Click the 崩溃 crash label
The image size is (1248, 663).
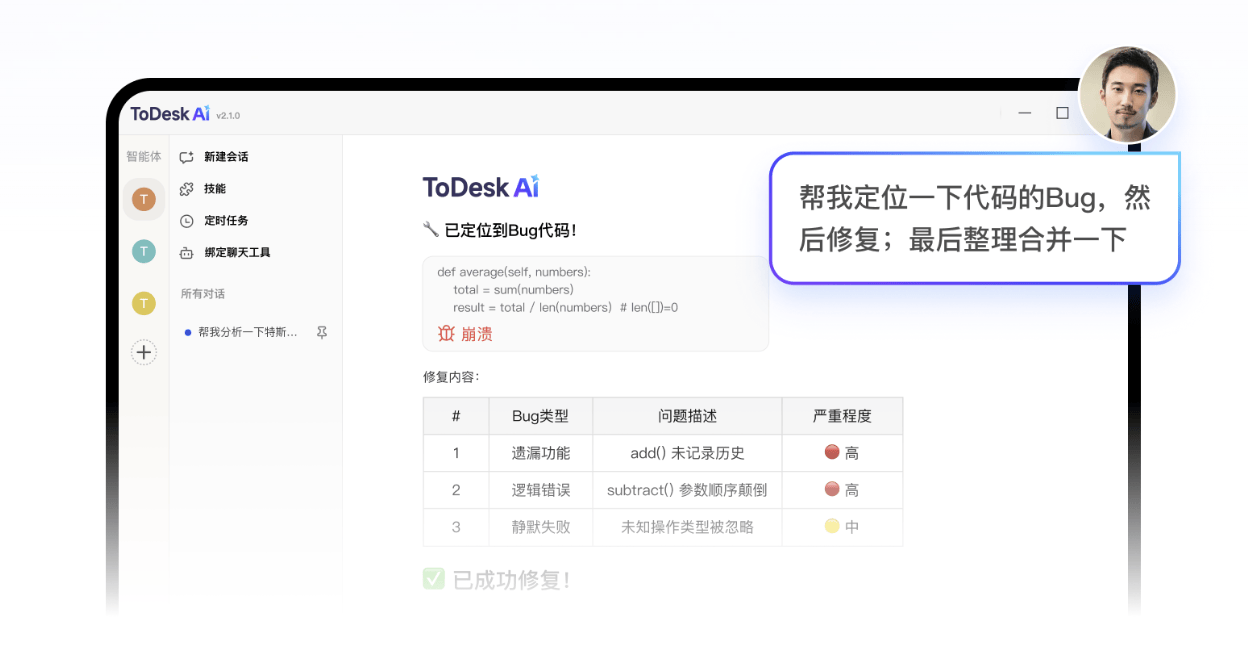pos(477,334)
